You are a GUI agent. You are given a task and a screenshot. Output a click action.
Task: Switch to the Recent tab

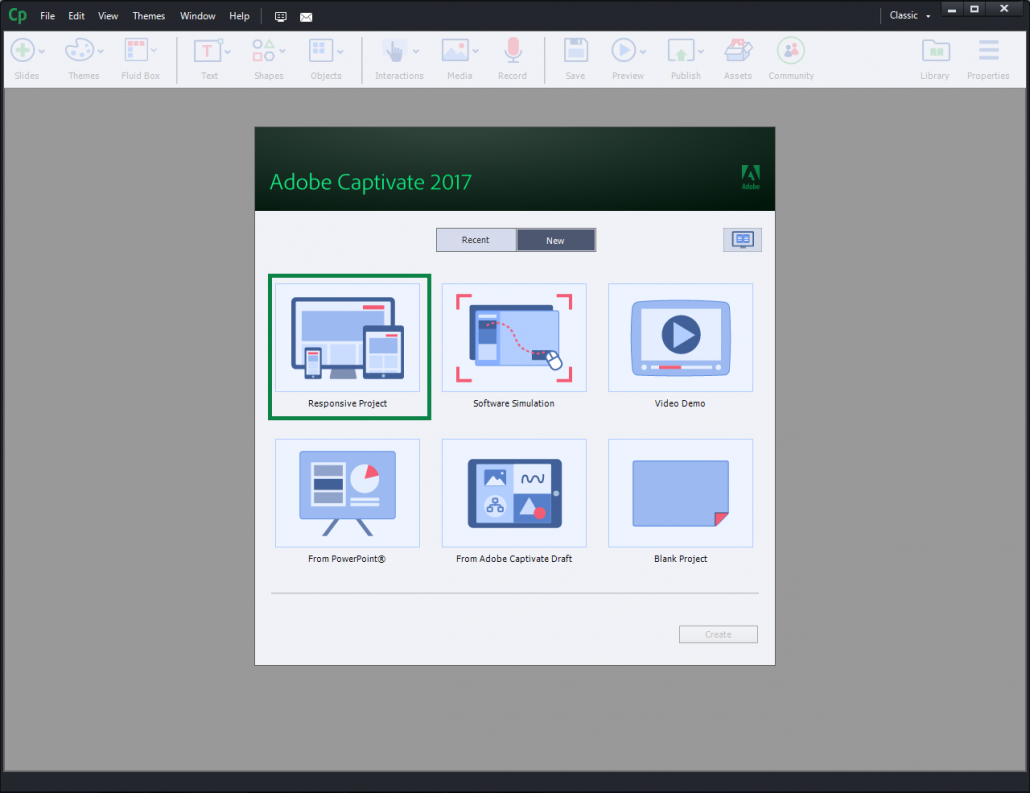pyautogui.click(x=476, y=240)
